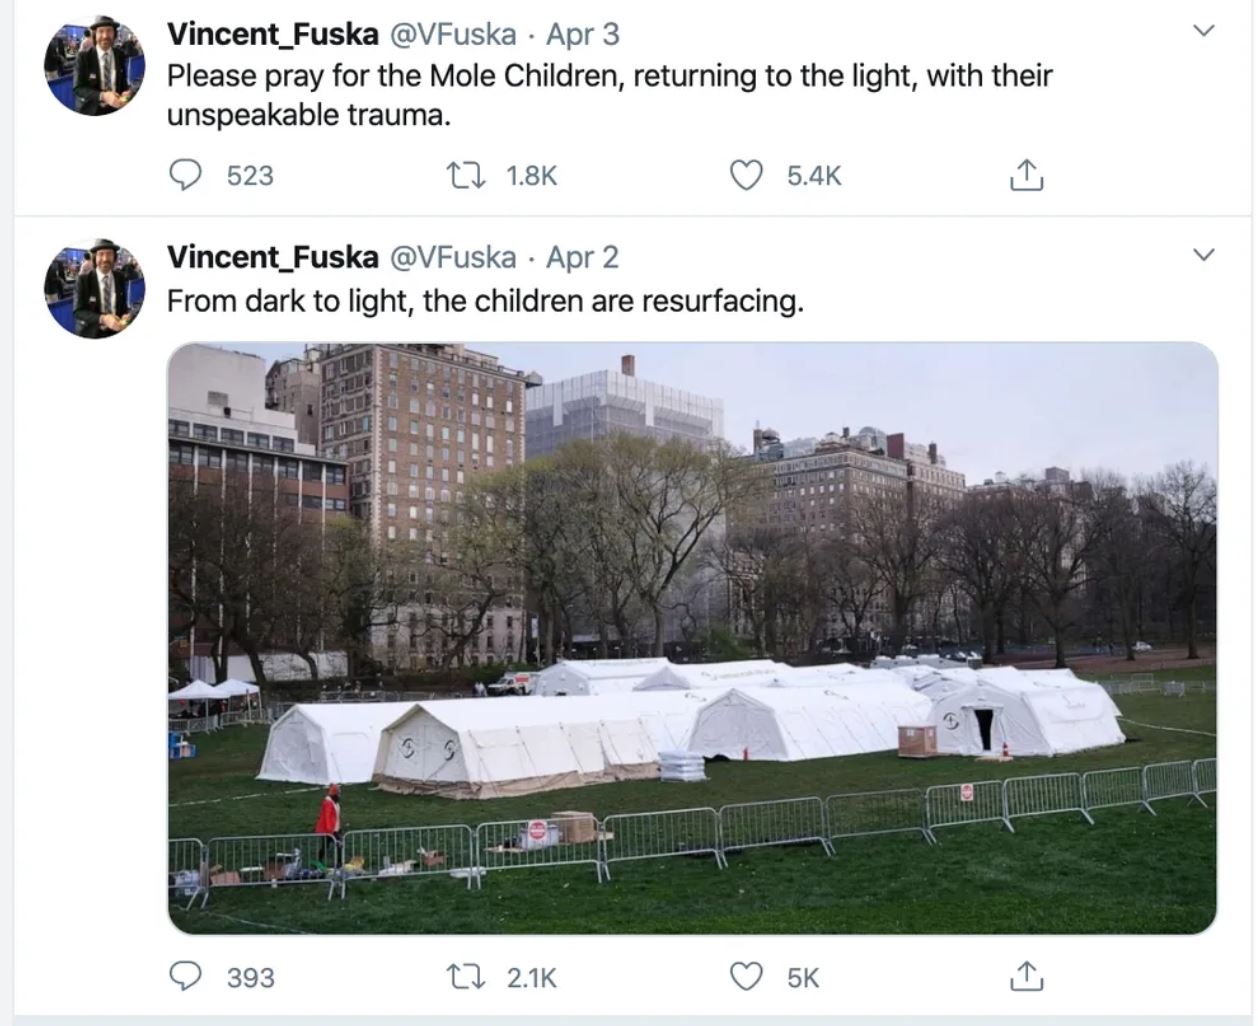Share the Apr 2 tweet with tent photo
1258x1026 pixels.
click(x=1026, y=976)
